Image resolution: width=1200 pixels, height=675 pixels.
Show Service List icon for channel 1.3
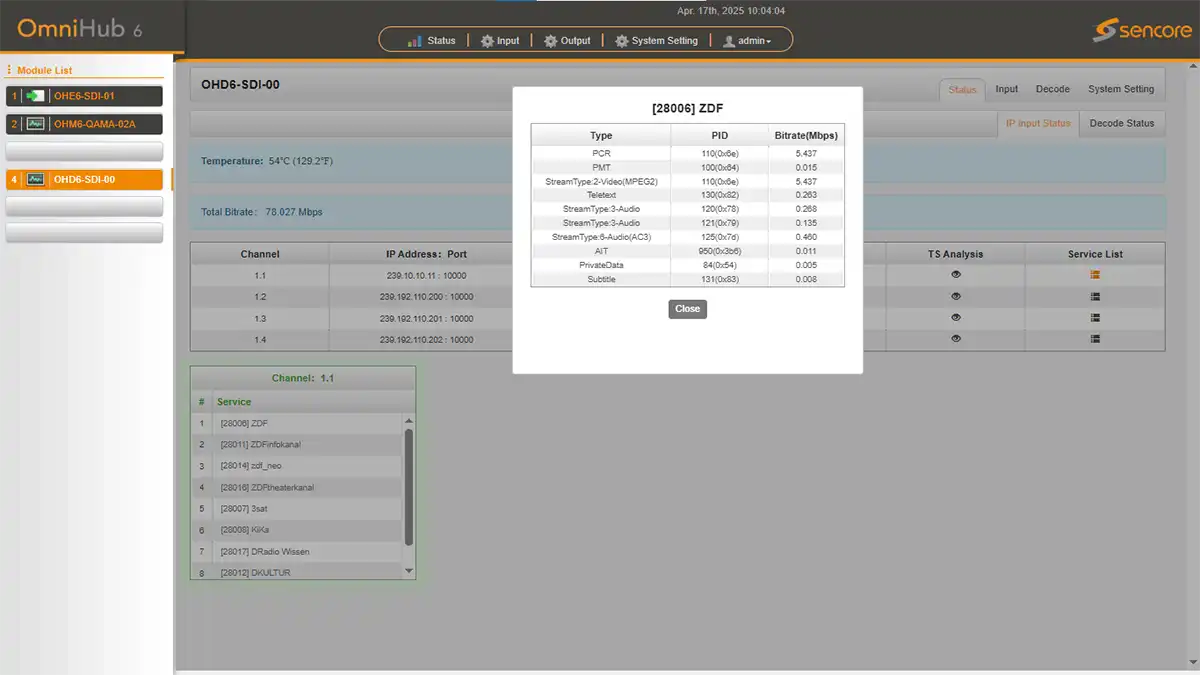tap(1095, 318)
